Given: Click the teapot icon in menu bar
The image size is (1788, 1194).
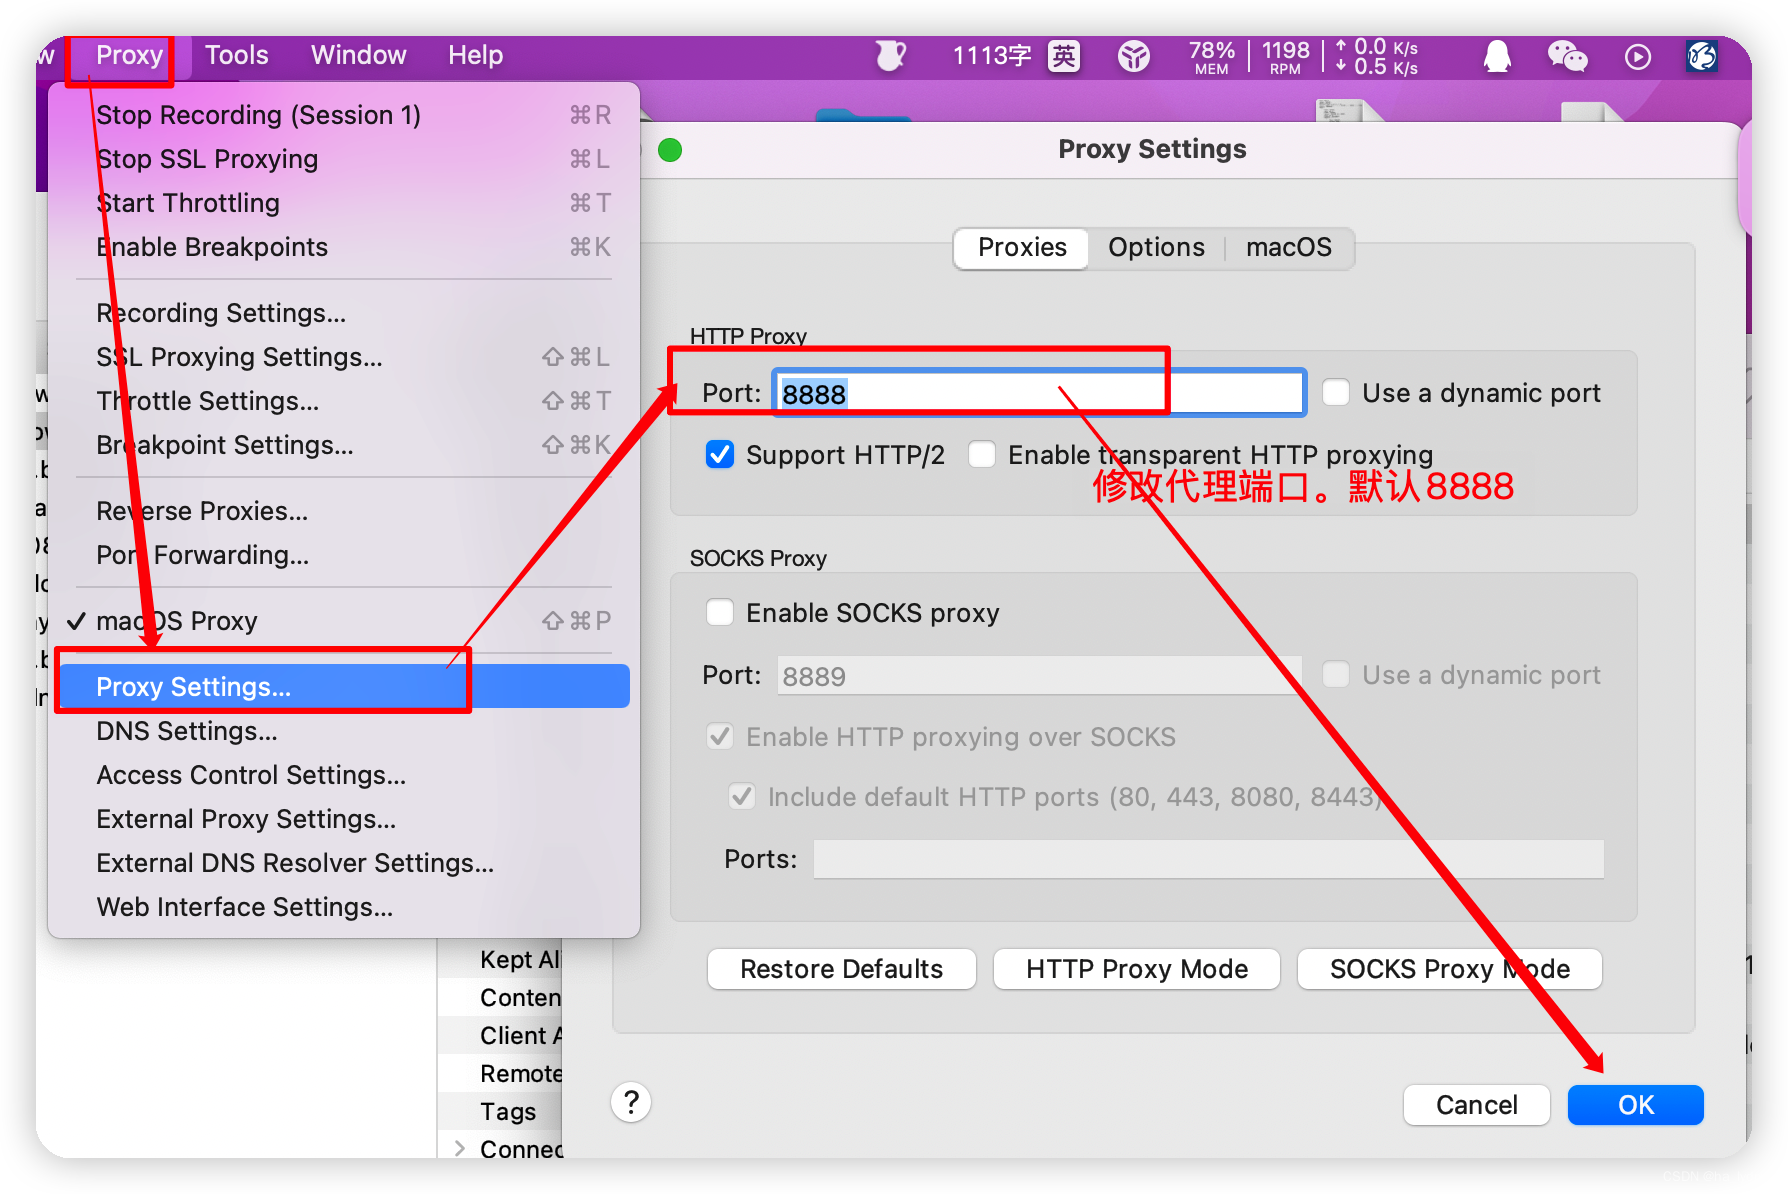Looking at the screenshot, I should pyautogui.click(x=890, y=56).
